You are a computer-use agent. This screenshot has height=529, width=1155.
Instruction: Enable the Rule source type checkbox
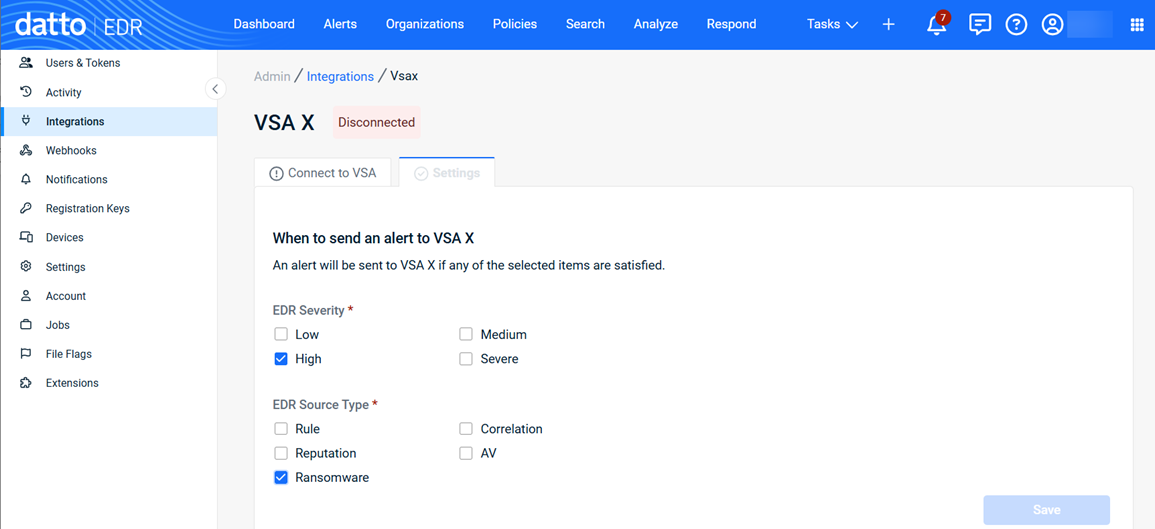point(281,429)
